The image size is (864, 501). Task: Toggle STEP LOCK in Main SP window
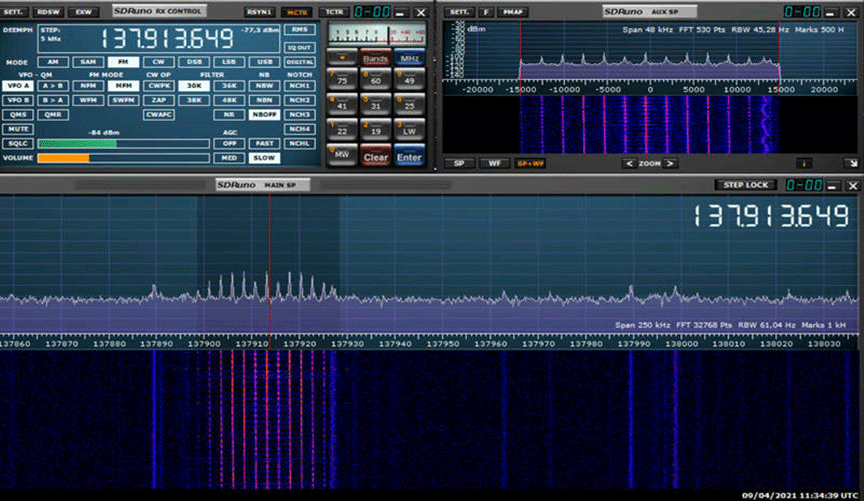[746, 185]
